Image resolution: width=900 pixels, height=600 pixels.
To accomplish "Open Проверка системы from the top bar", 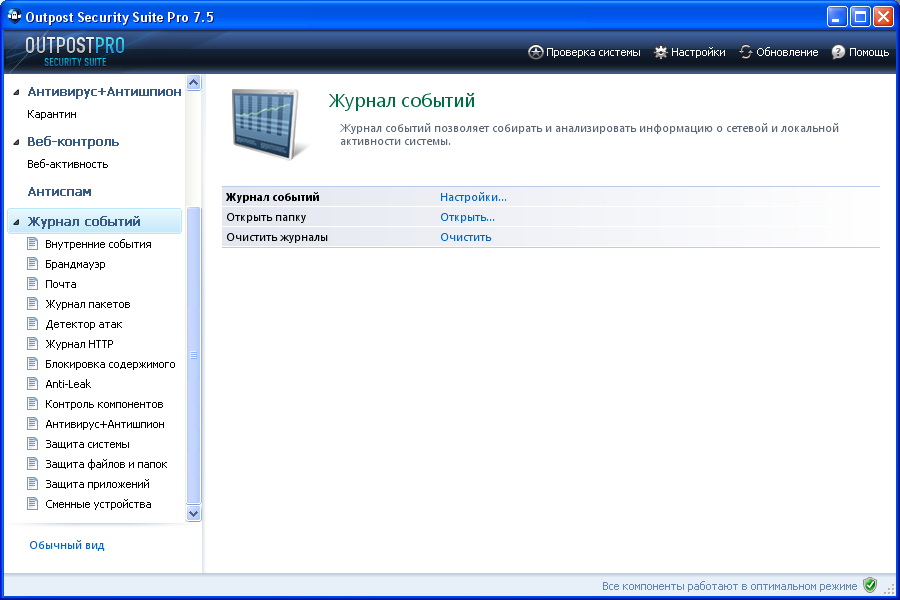I will coord(584,52).
